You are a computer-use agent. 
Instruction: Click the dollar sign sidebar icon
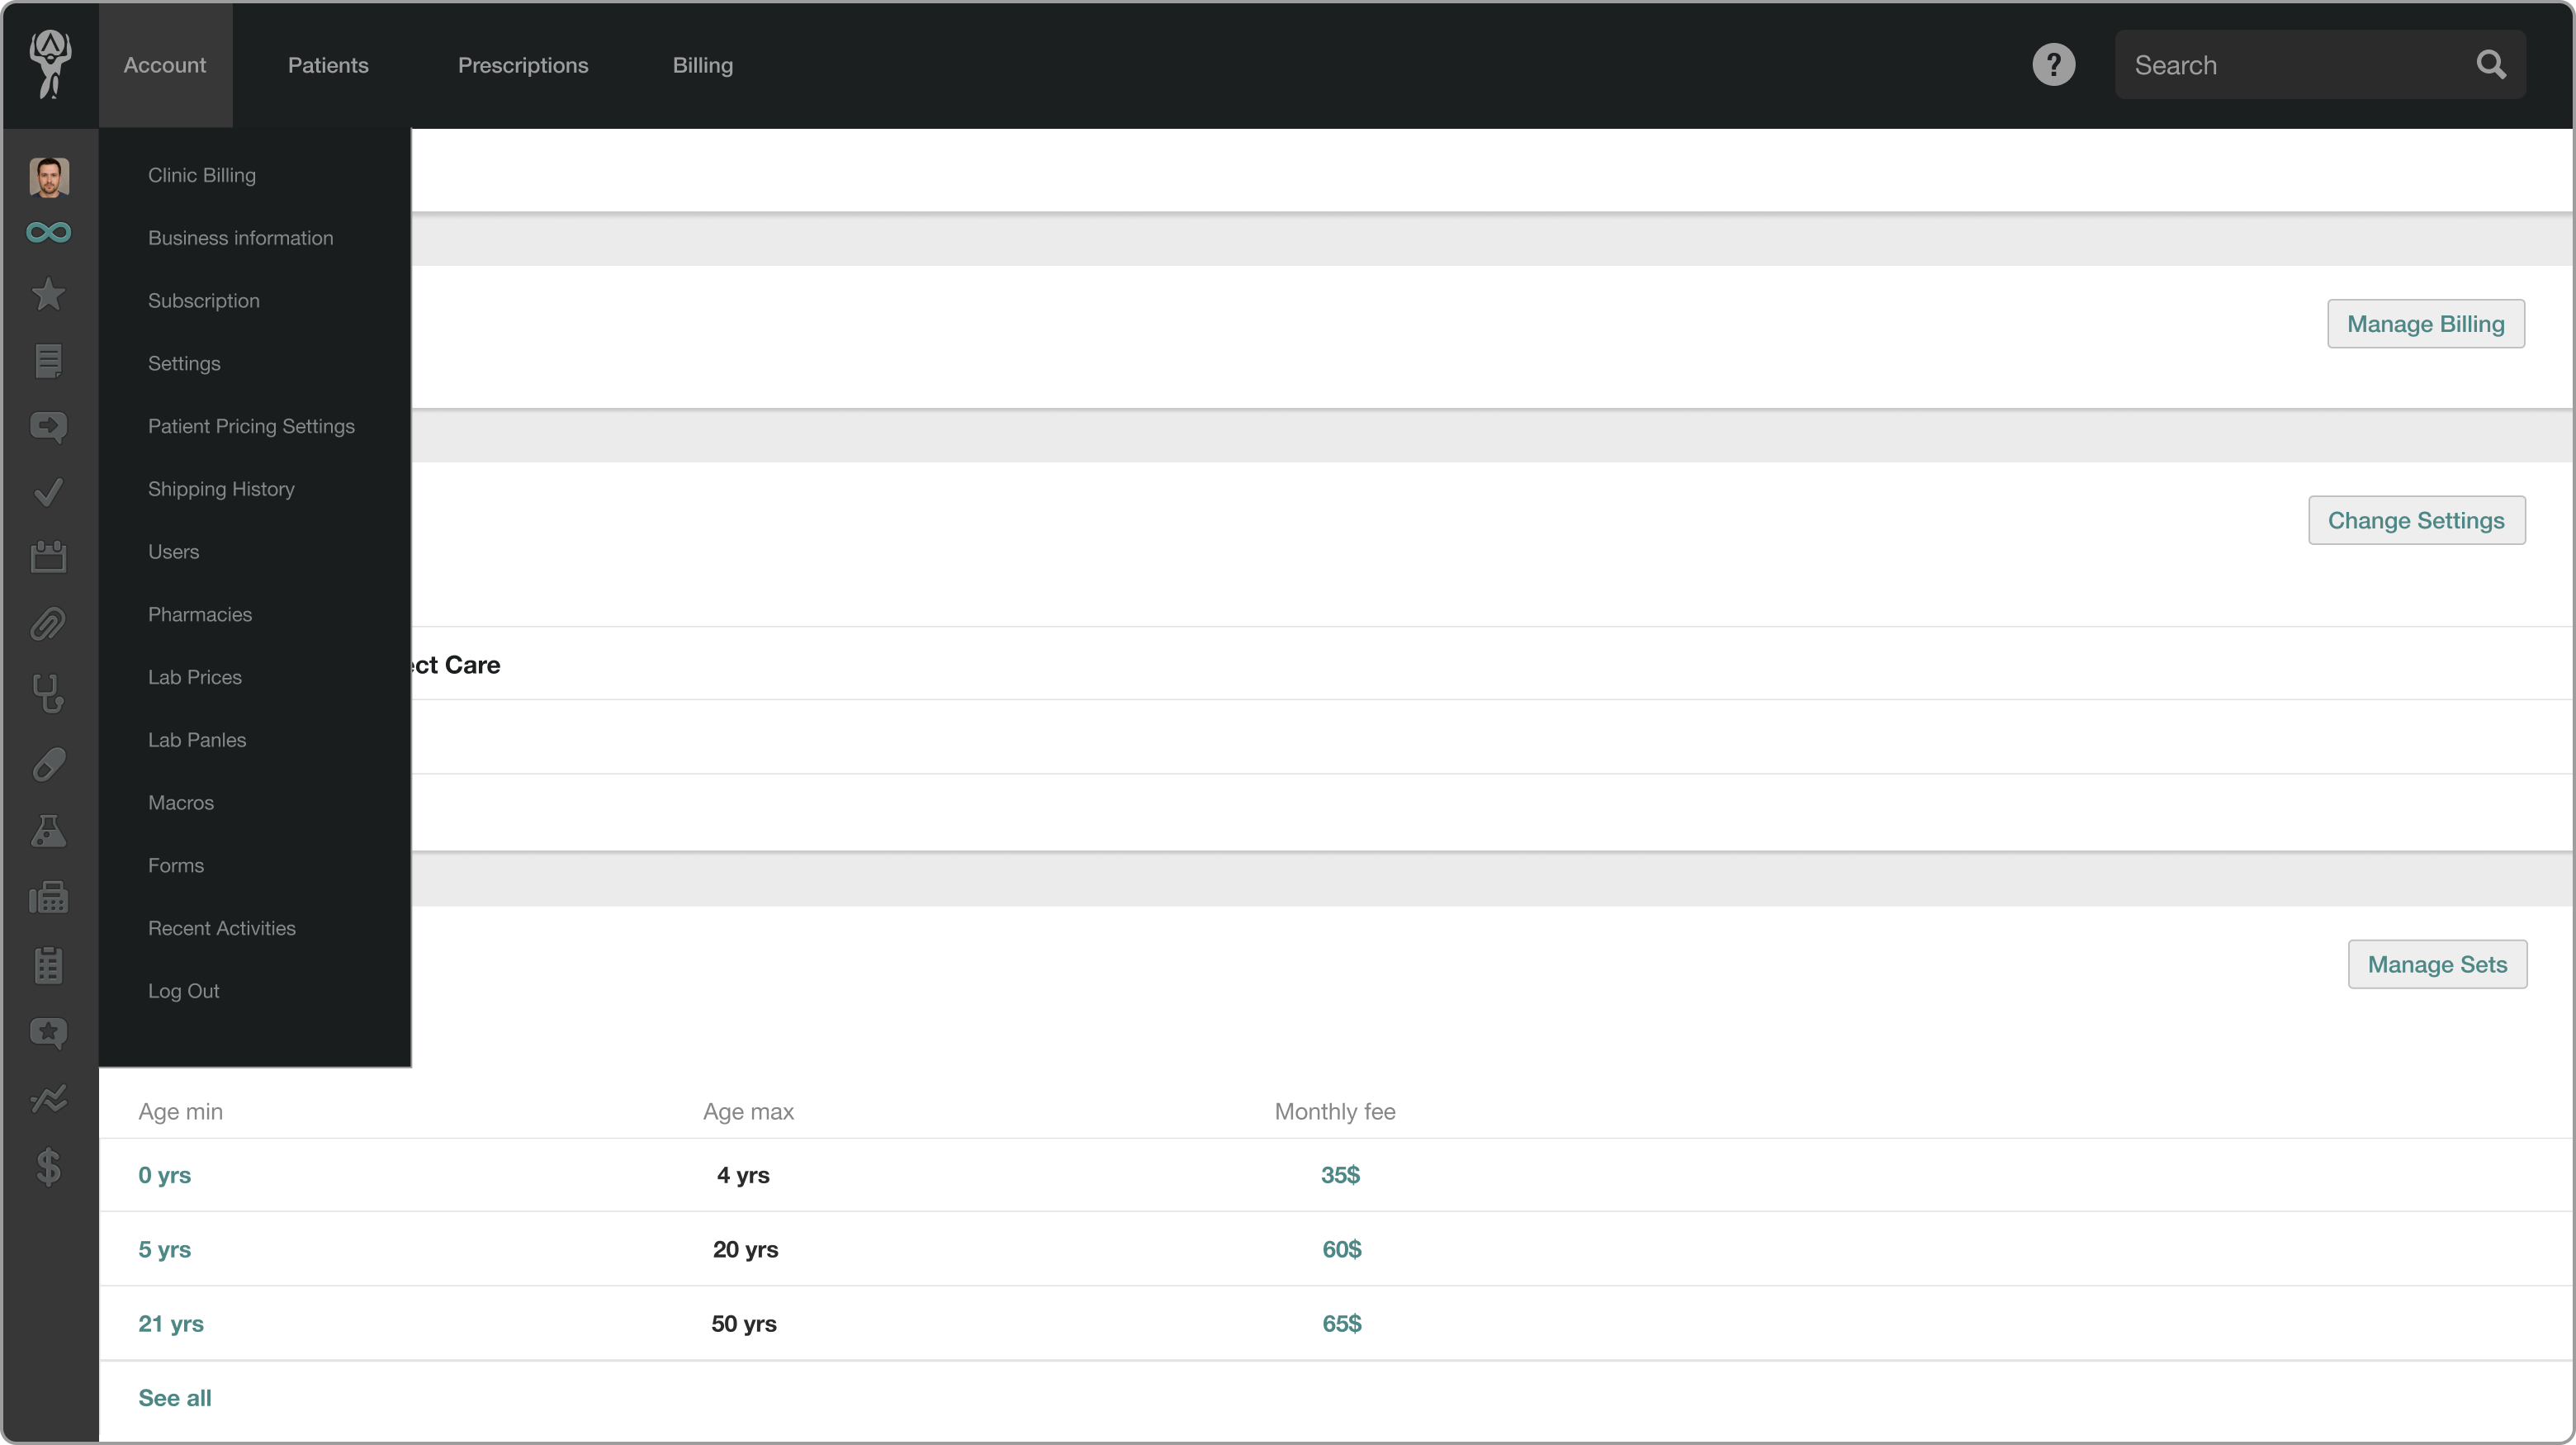(48, 1166)
